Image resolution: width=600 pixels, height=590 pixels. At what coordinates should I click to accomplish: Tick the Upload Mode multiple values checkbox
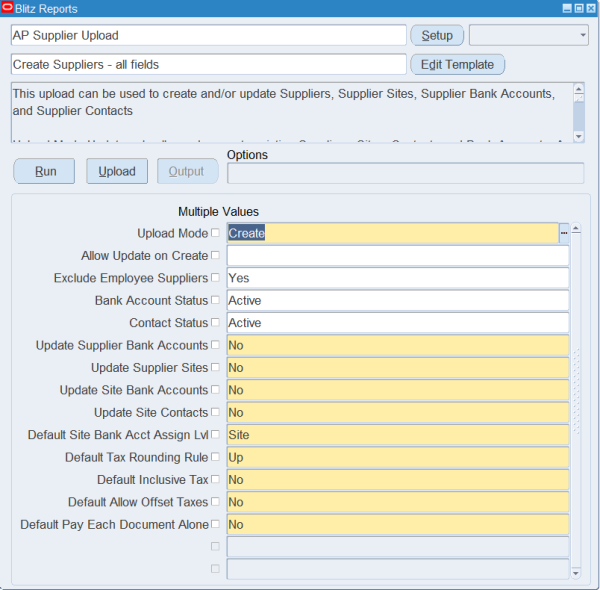coord(215,233)
